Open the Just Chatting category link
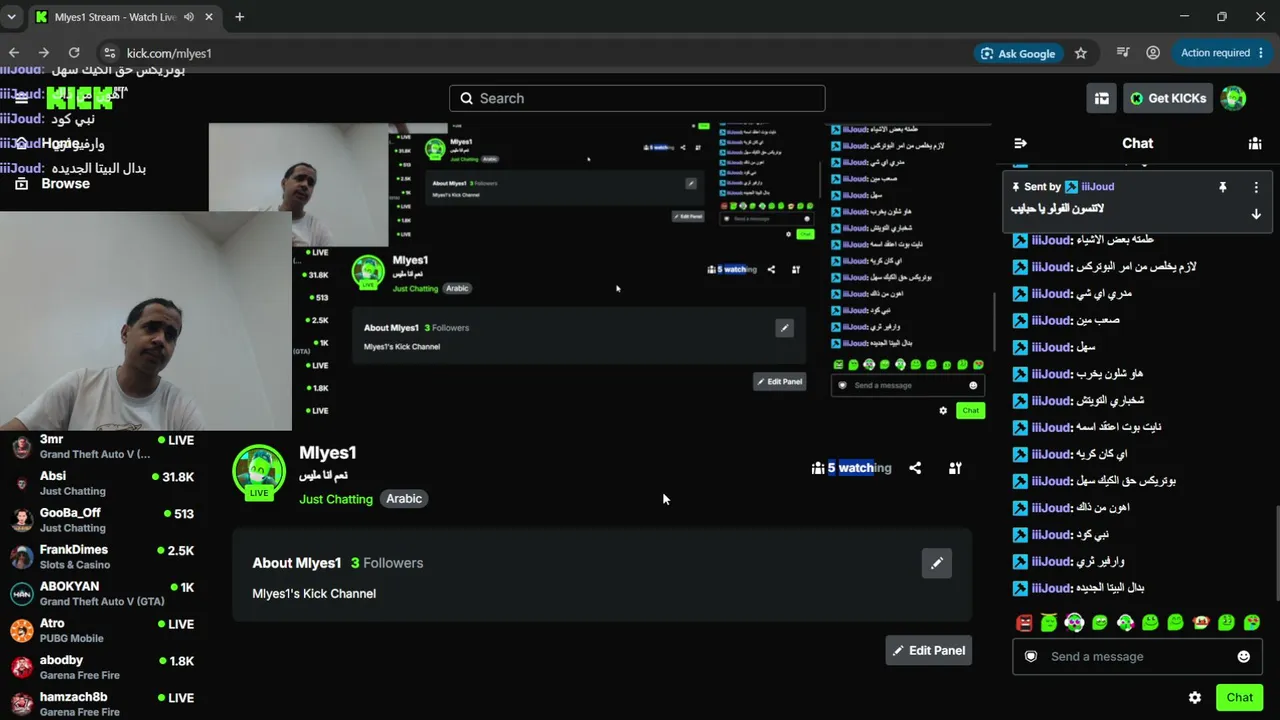1280x720 pixels. click(x=336, y=499)
